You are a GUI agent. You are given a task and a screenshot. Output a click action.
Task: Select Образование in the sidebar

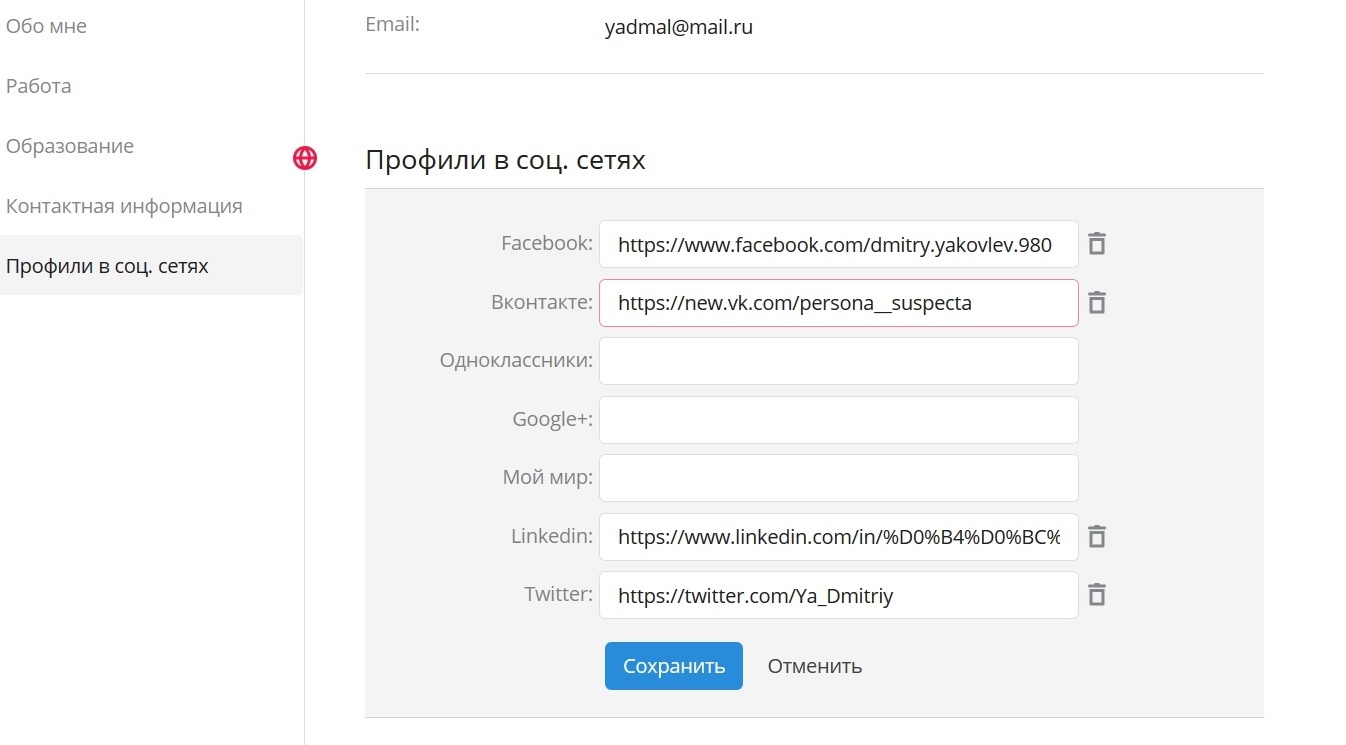click(x=70, y=146)
